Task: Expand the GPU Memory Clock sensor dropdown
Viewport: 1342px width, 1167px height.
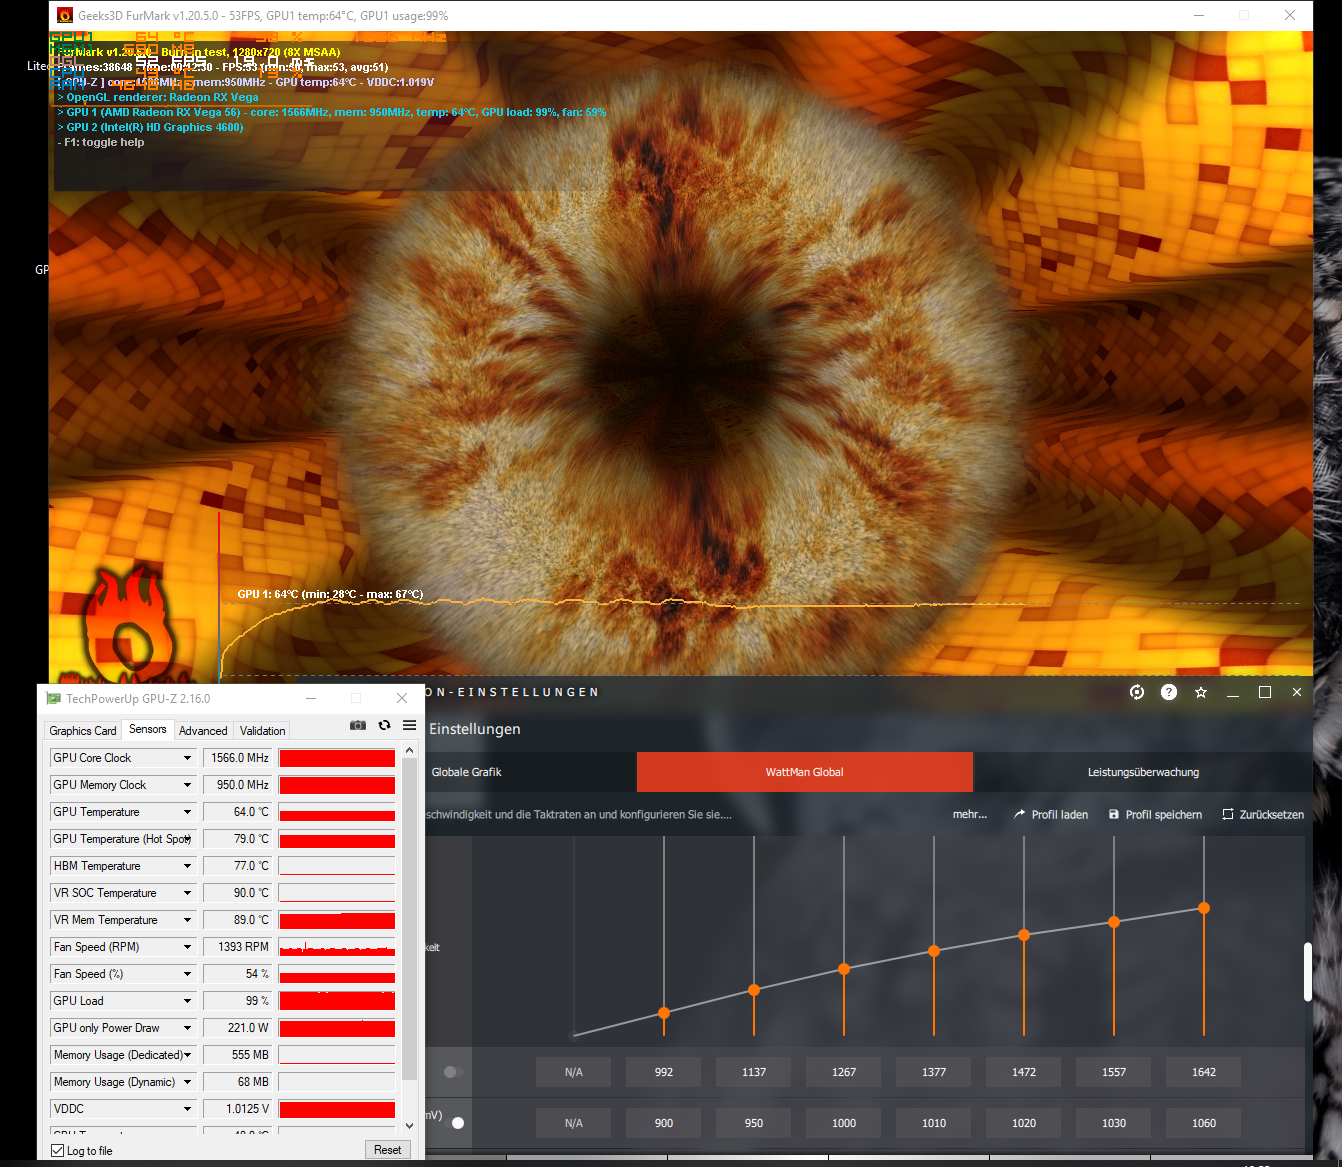Action: 187,785
